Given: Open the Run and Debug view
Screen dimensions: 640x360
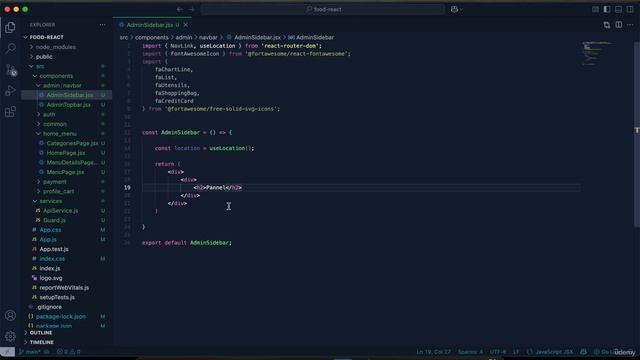Looking at the screenshot, I should pyautogui.click(x=10, y=91).
